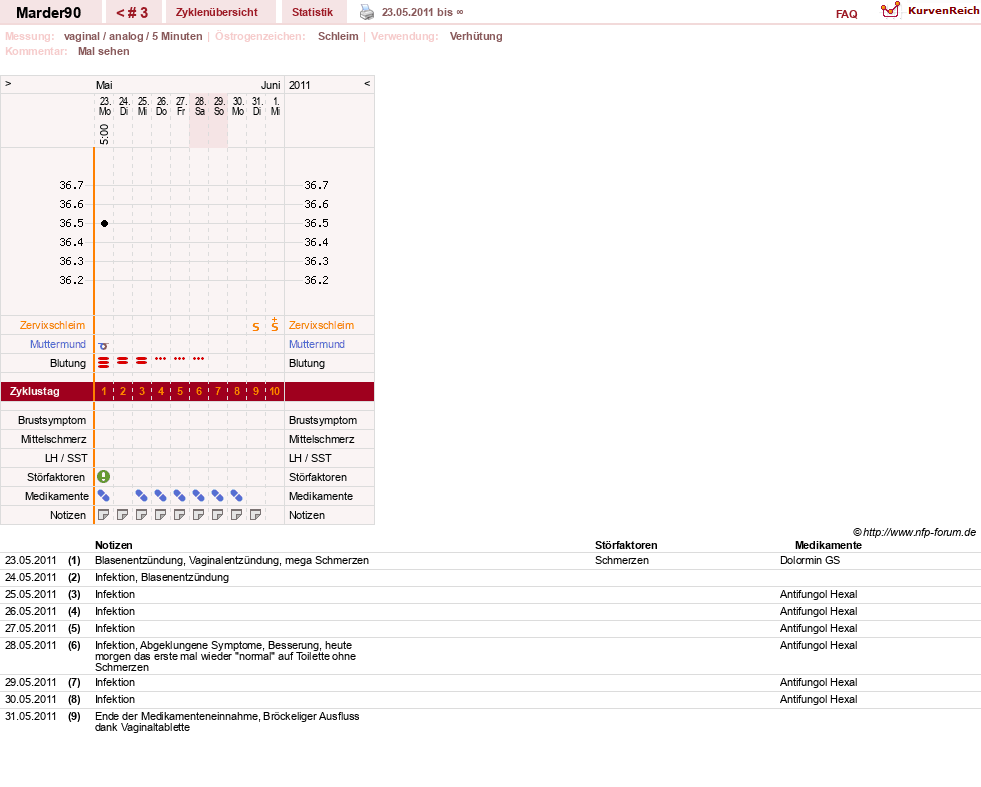Click the printer icon
981x787 pixels.
367,12
